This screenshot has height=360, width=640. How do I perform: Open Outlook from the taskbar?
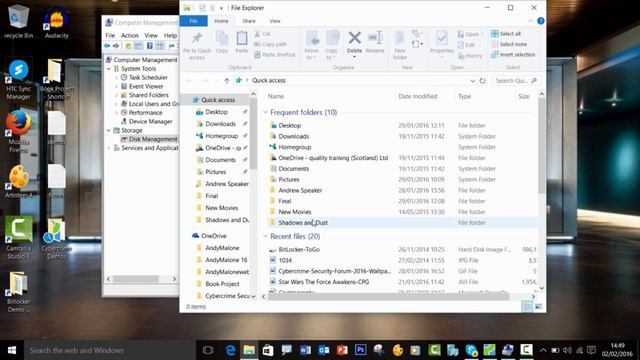[324, 350]
